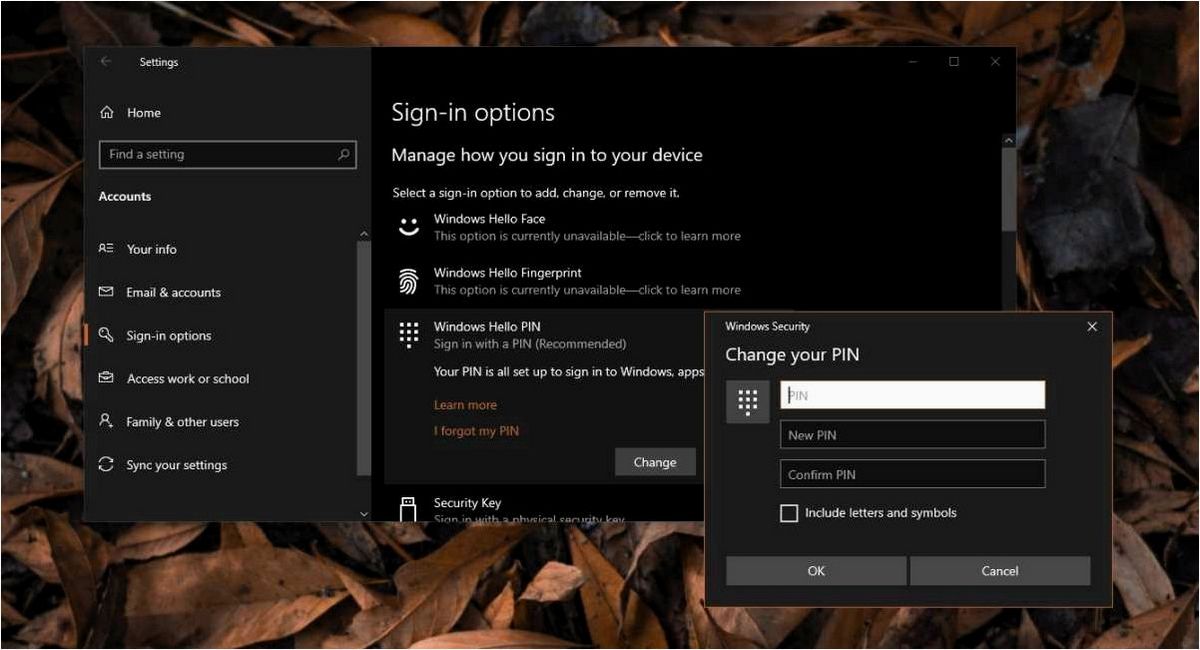
Task: Click 'Manage how you sign in to your device'
Action: click(x=547, y=155)
